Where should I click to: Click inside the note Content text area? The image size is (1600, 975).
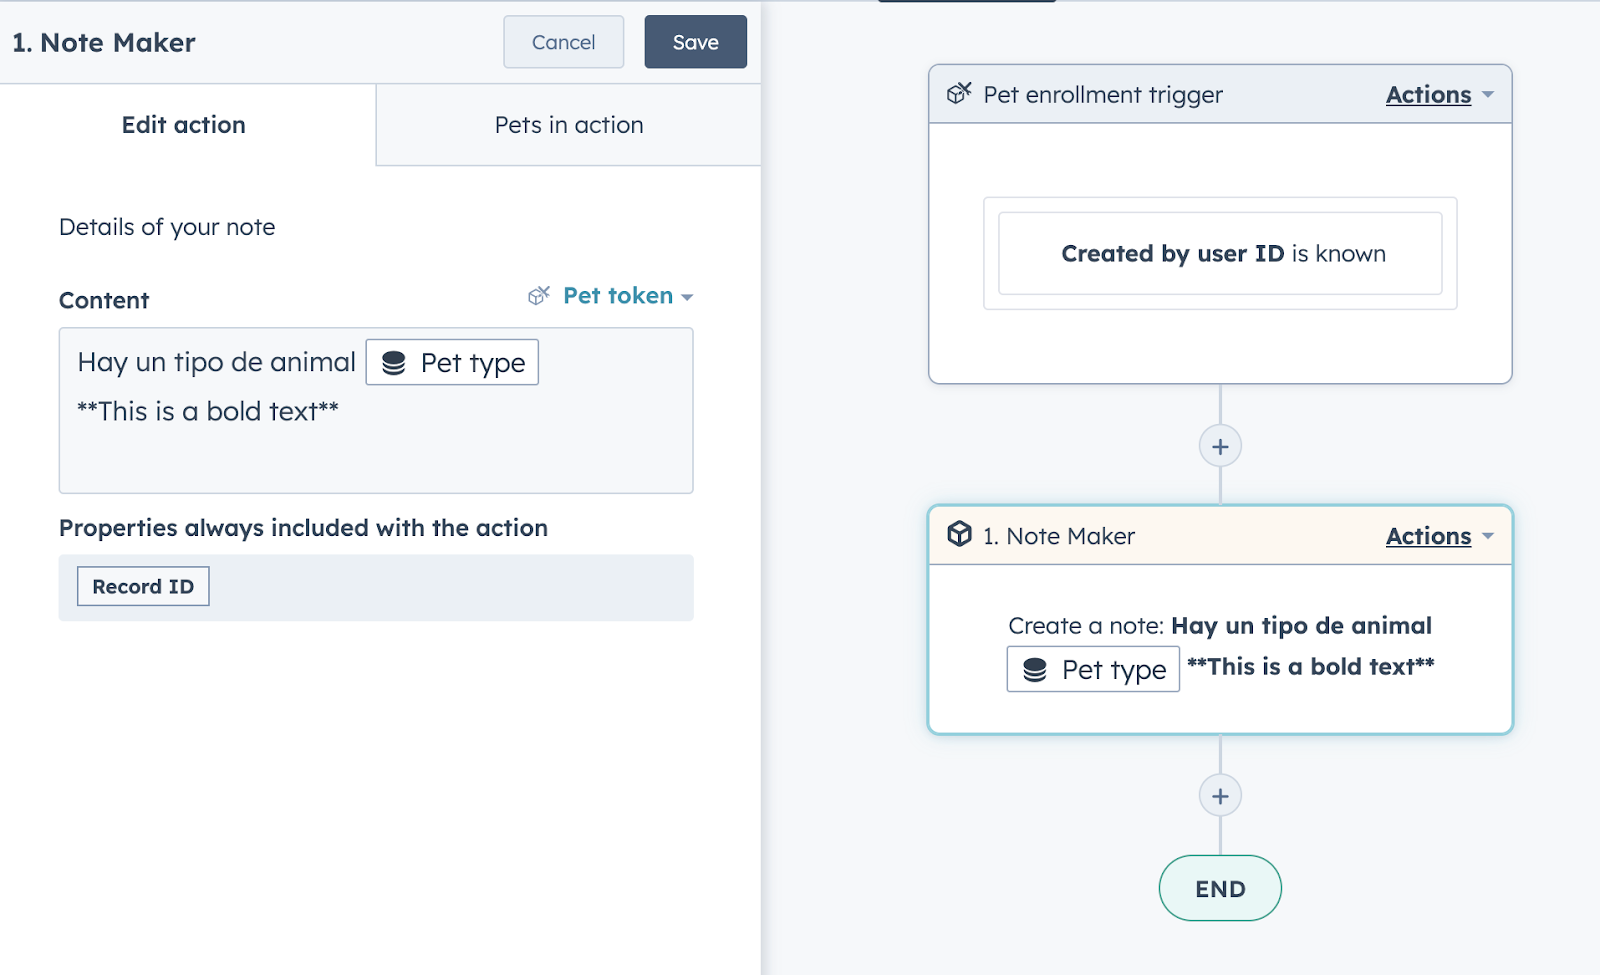click(x=376, y=450)
